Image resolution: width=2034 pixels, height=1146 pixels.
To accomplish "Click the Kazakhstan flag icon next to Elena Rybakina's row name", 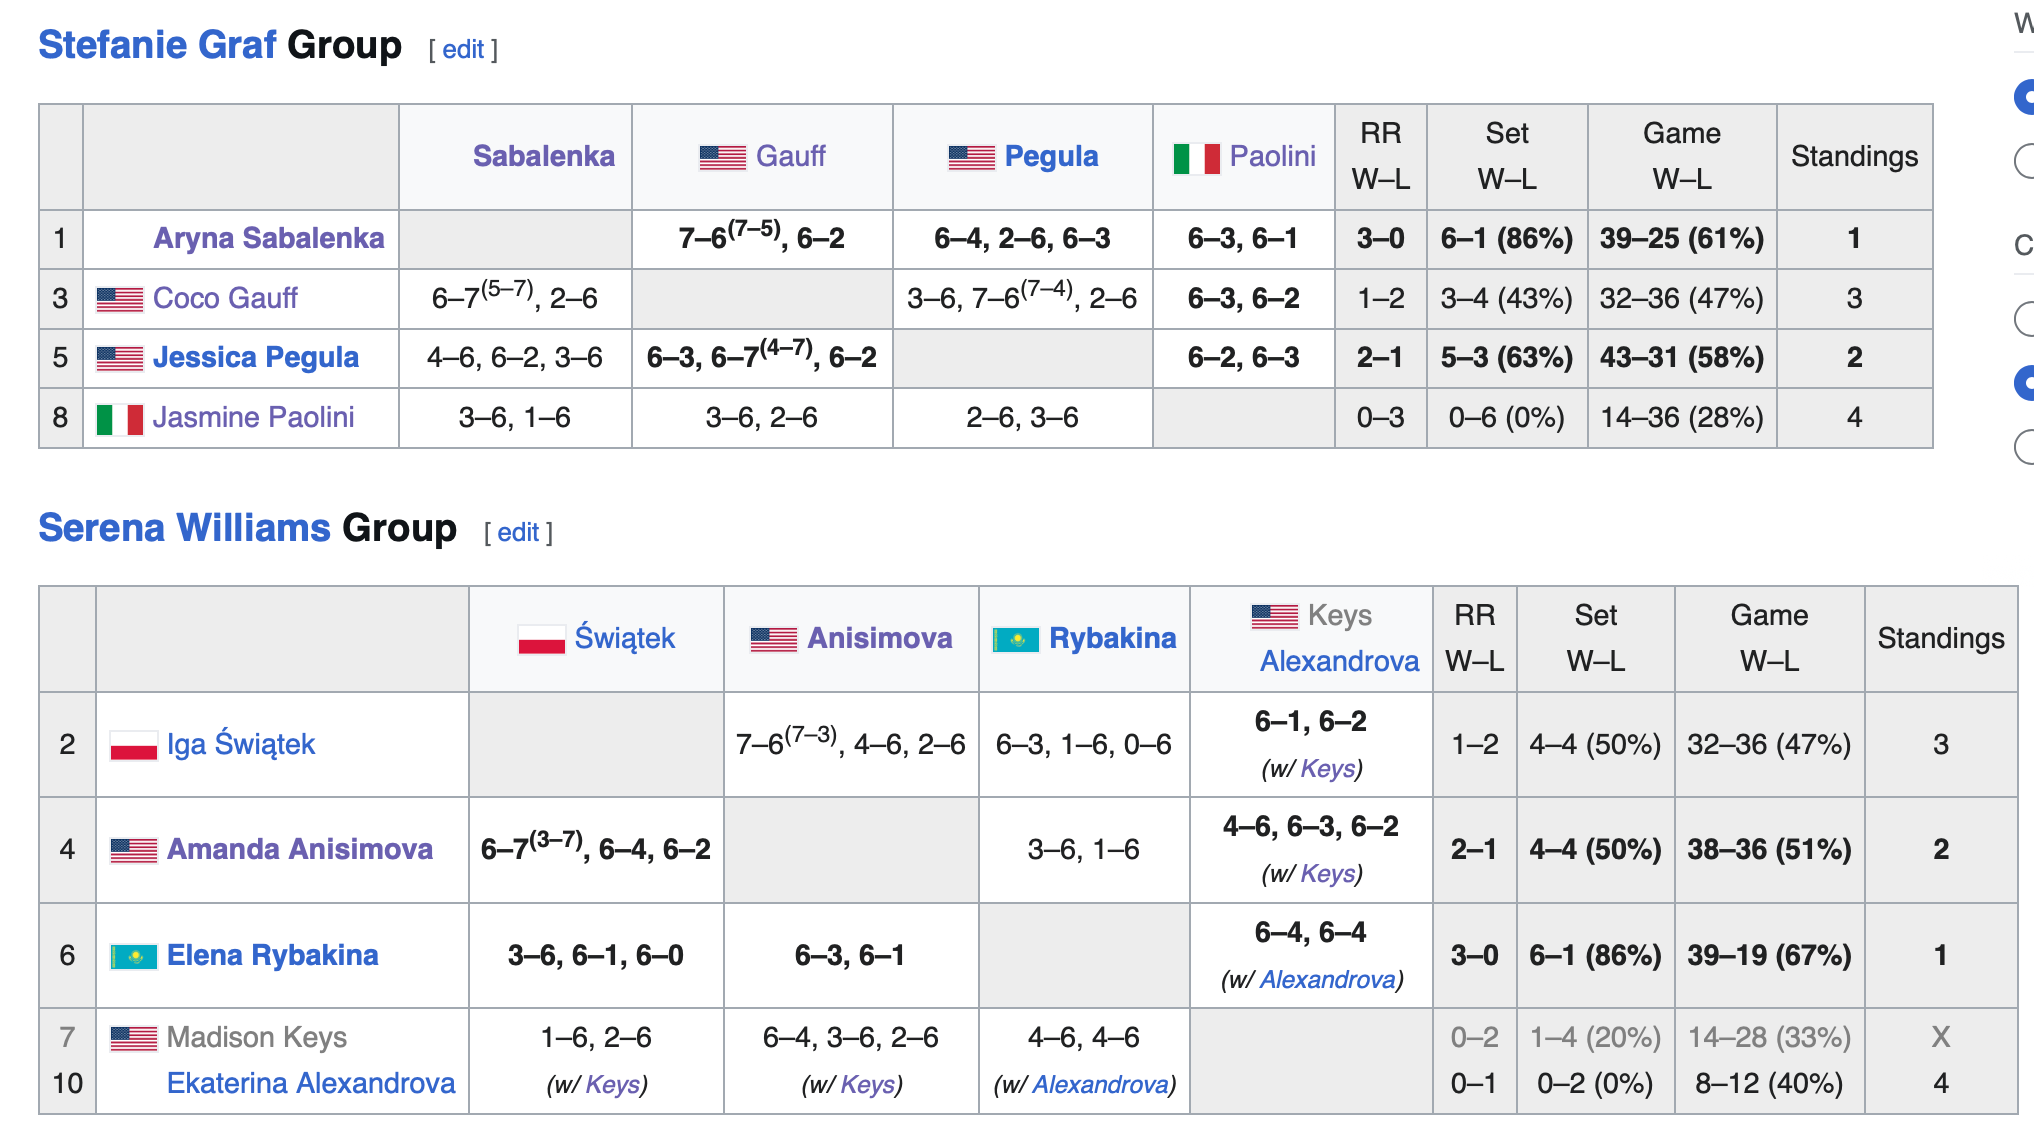I will pyautogui.click(x=133, y=957).
